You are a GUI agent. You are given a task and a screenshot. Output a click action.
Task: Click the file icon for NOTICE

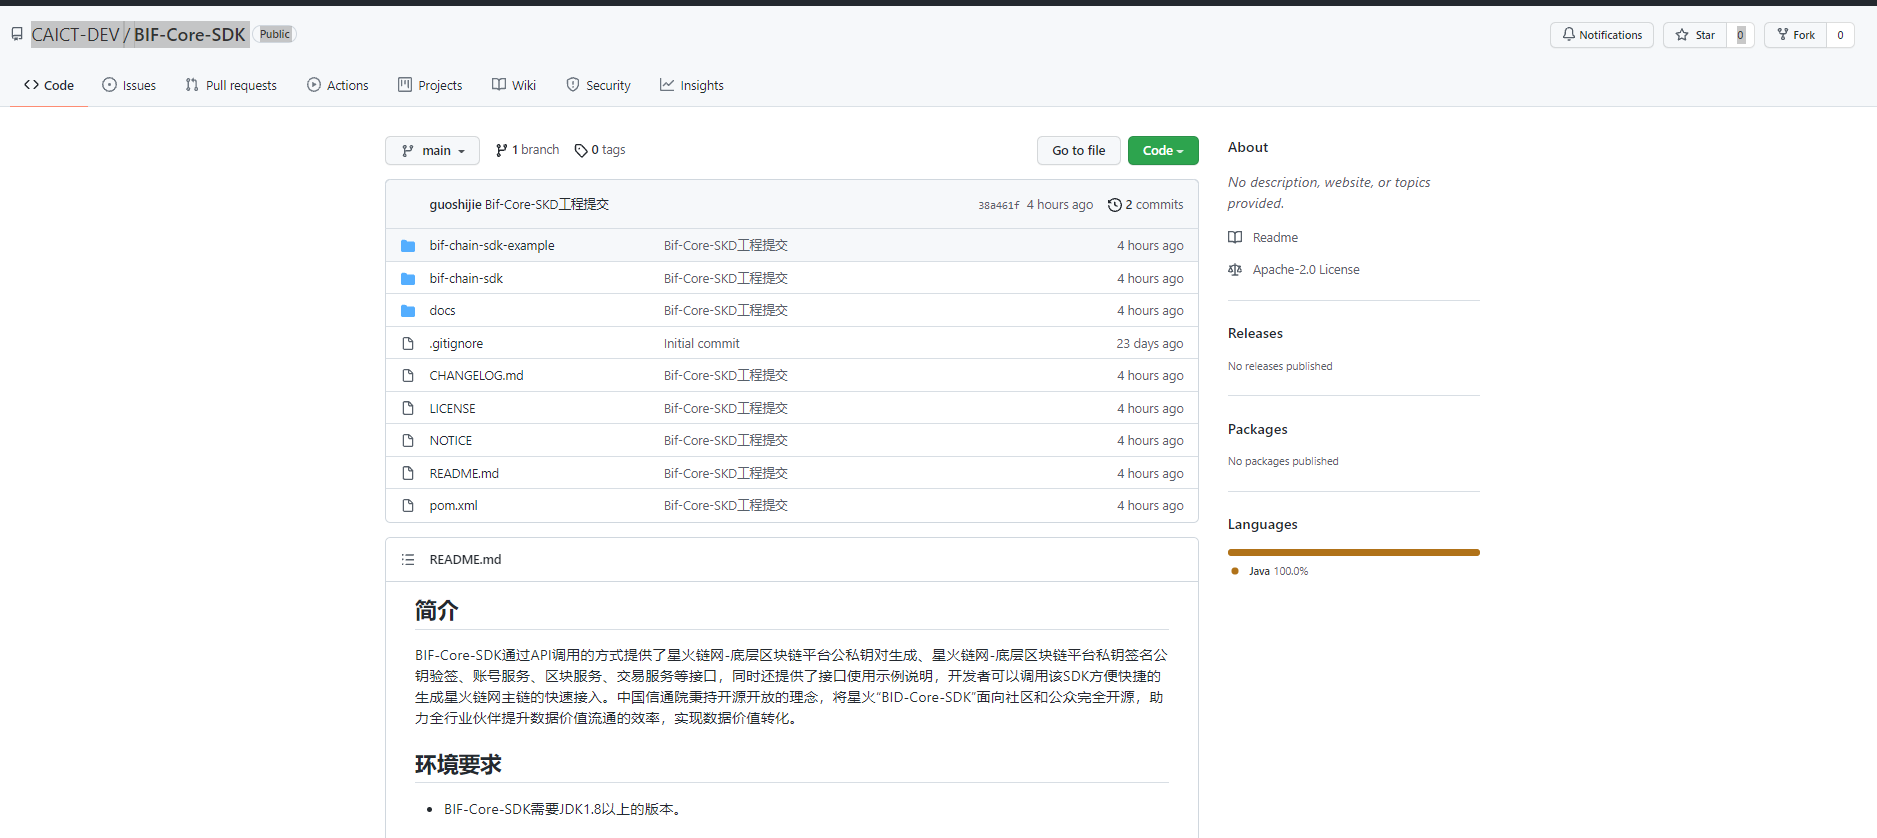coord(408,441)
